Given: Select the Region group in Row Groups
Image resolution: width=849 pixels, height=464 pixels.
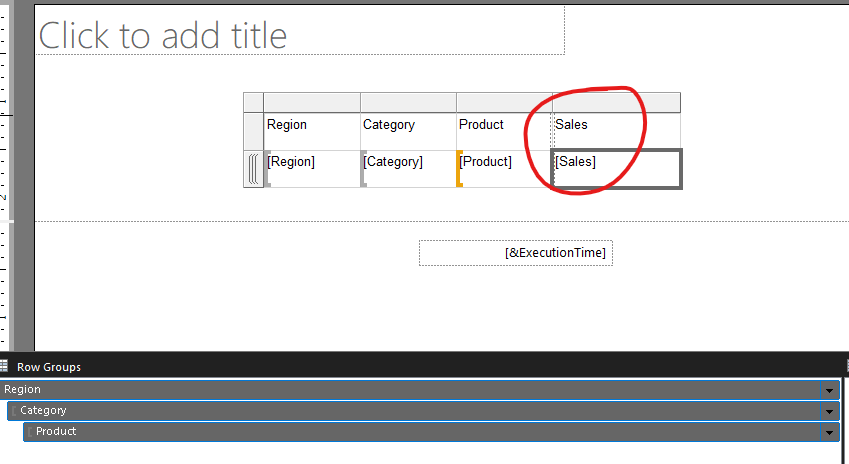Looking at the screenshot, I should (420, 390).
